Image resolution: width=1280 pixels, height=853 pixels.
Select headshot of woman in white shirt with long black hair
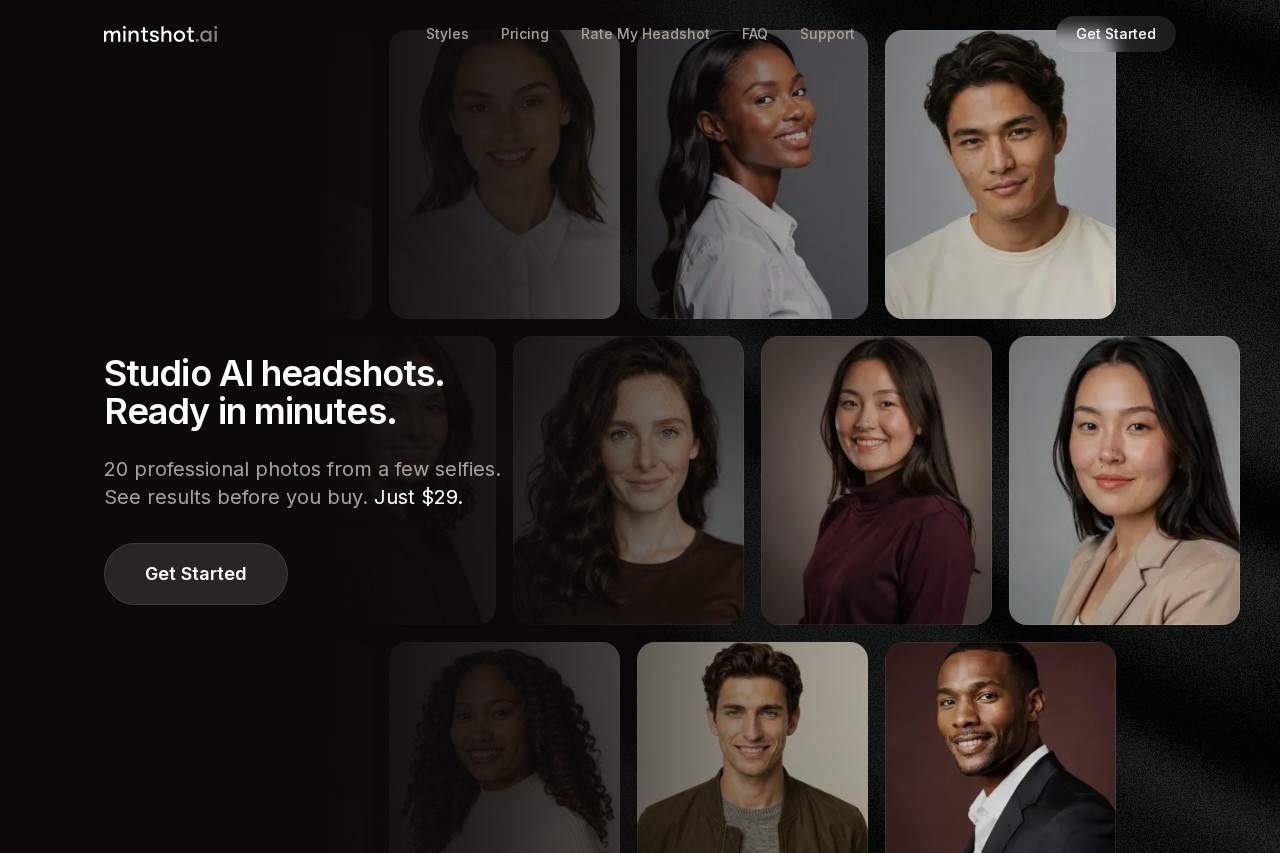[x=752, y=175]
